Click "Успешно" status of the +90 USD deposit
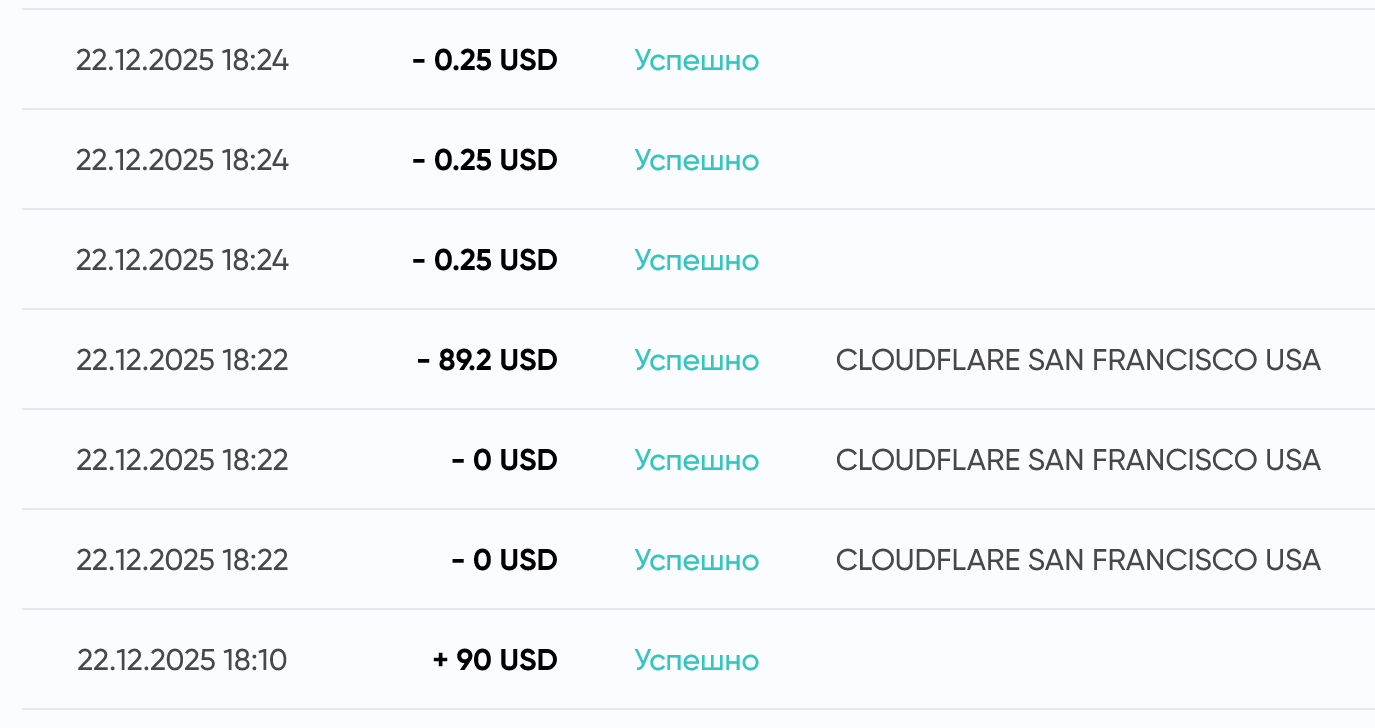Image resolution: width=1375 pixels, height=728 pixels. (x=697, y=660)
